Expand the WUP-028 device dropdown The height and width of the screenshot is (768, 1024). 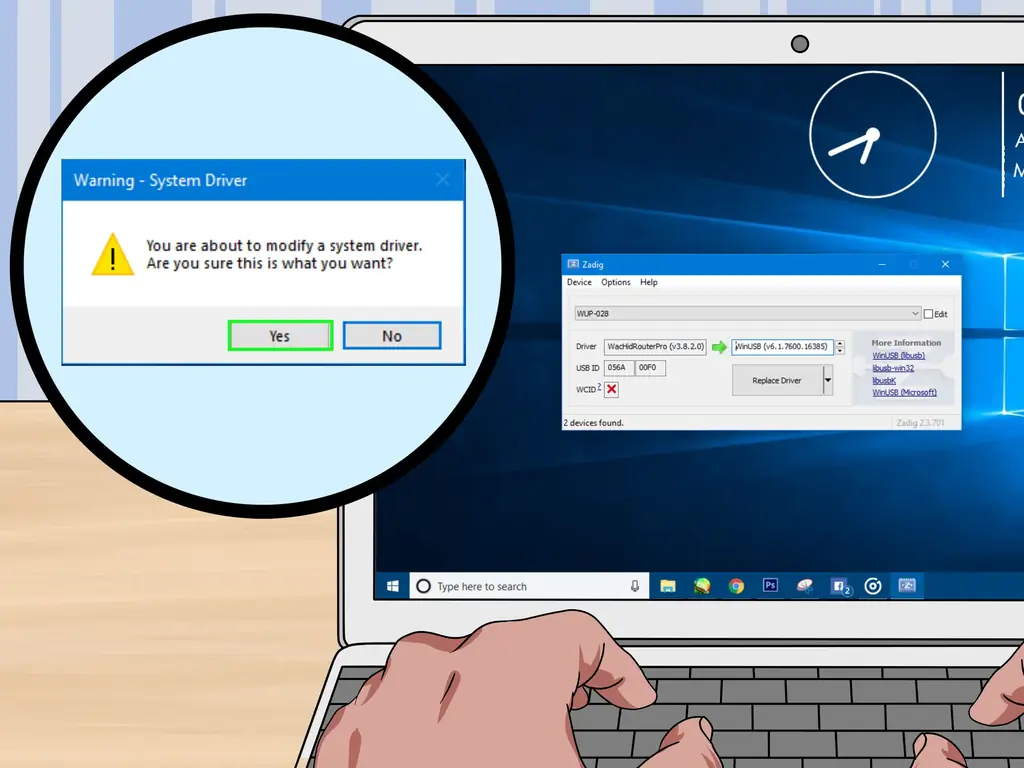point(747,313)
